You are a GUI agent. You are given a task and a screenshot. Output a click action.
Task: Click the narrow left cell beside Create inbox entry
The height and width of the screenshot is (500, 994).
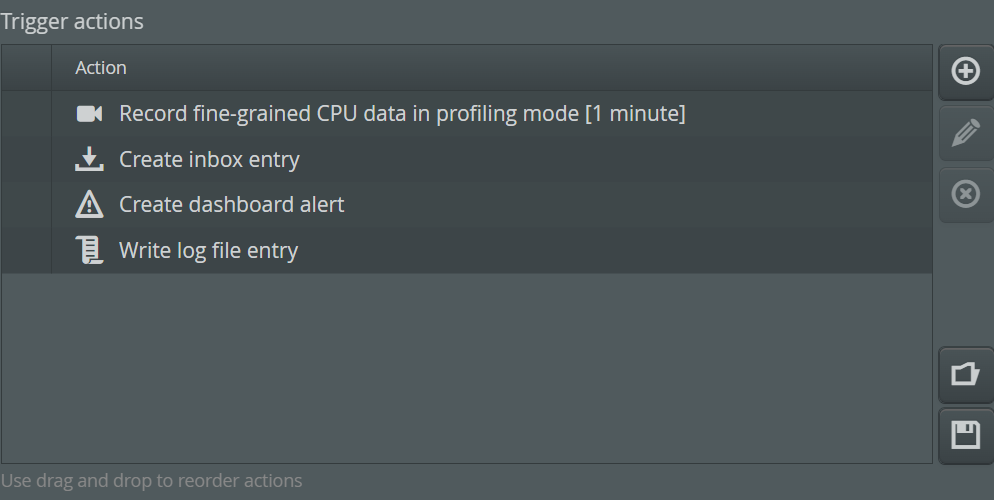coord(26,159)
